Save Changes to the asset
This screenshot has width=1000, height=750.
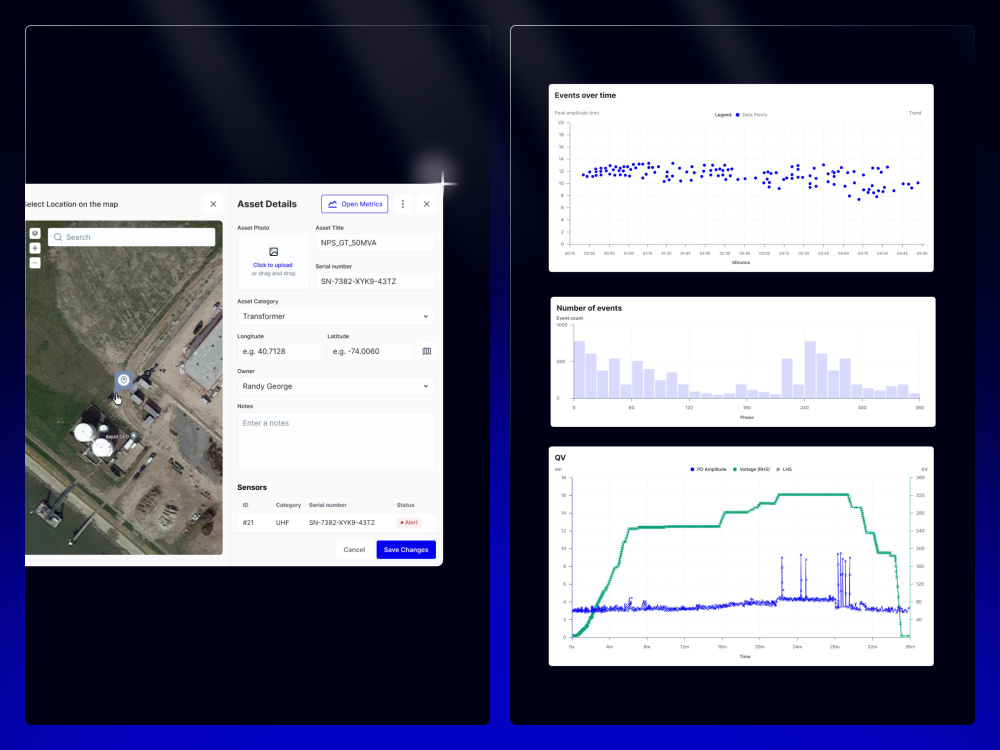(406, 550)
